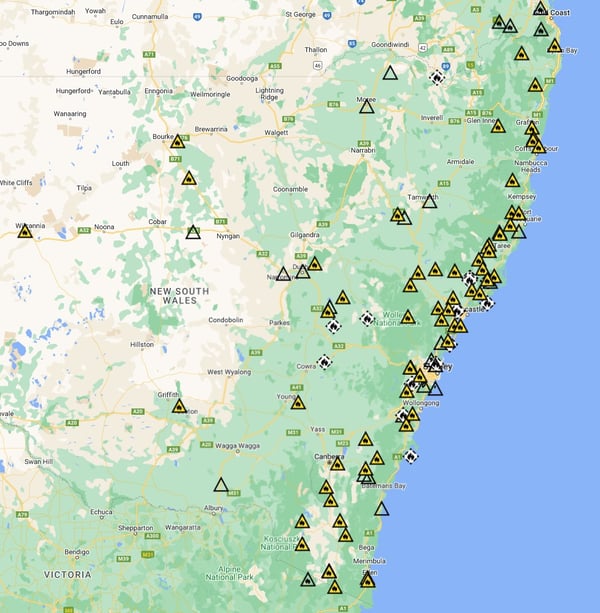This screenshot has width=600, height=613.
Task: Click the fire marker east of Yass
Action: click(x=365, y=439)
